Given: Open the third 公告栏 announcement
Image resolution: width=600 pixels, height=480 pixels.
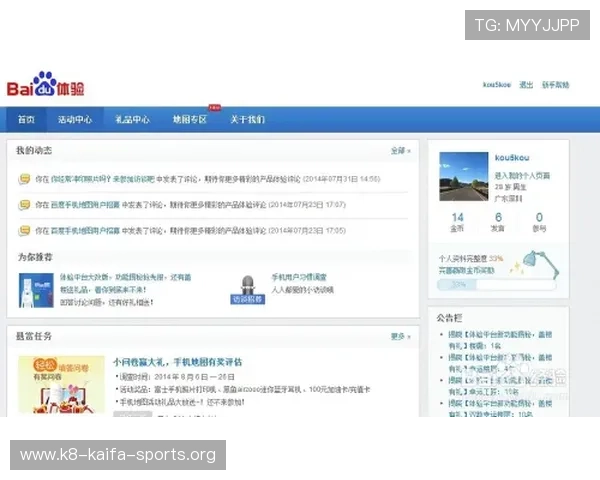Looking at the screenshot, I should [x=500, y=386].
